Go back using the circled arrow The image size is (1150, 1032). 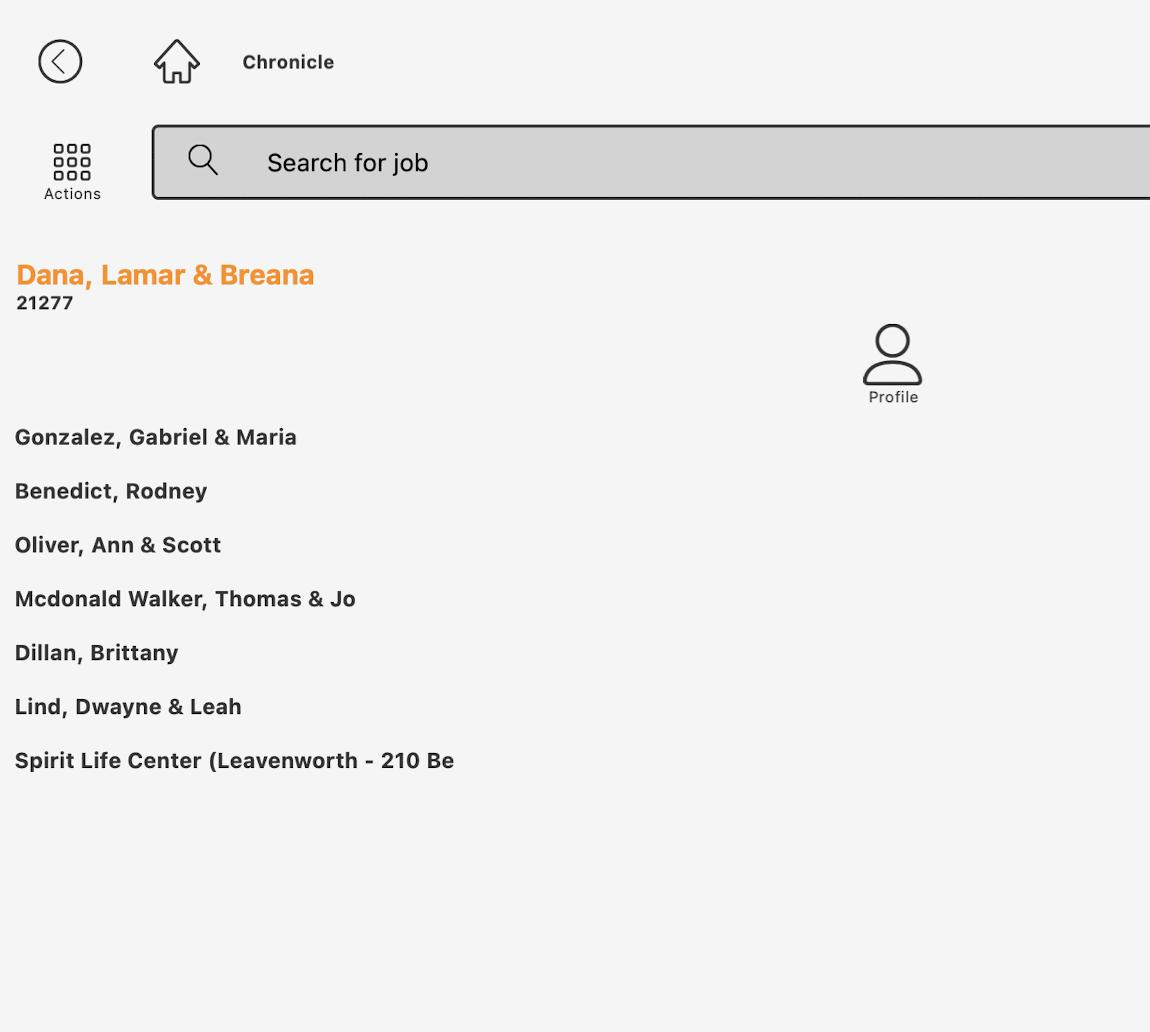(x=60, y=62)
